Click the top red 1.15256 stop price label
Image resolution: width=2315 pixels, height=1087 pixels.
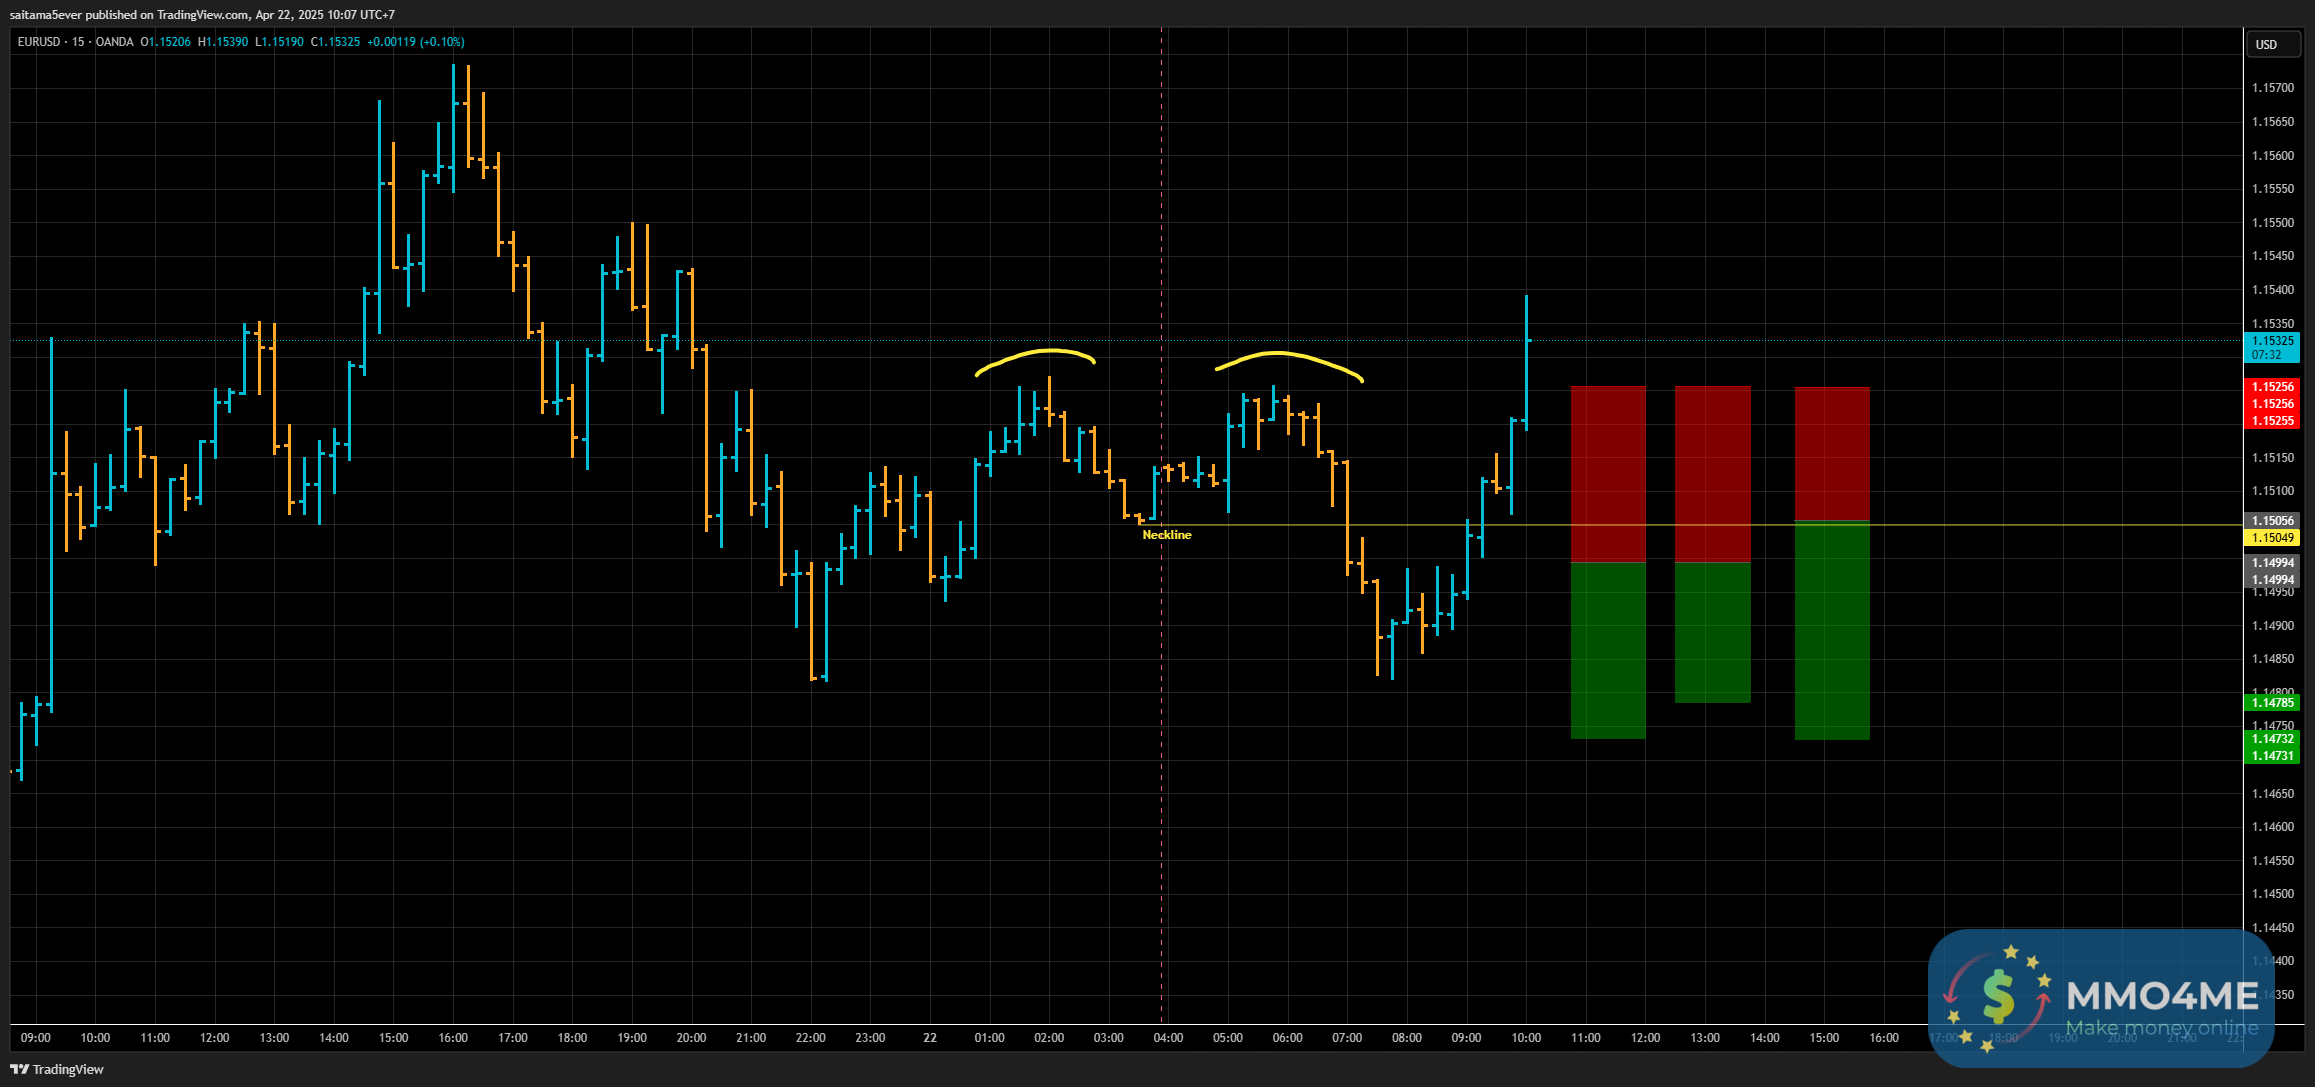tap(2272, 387)
